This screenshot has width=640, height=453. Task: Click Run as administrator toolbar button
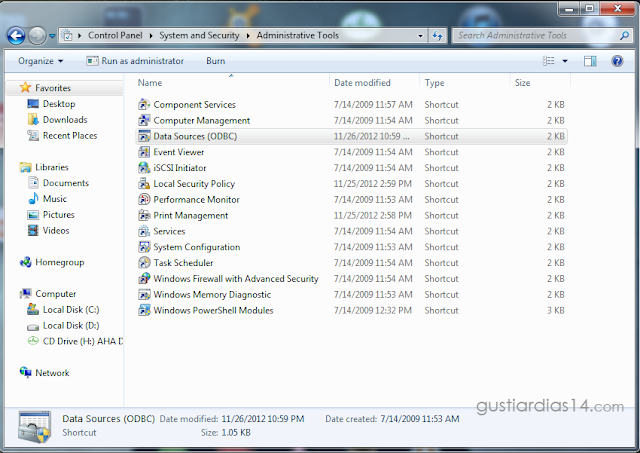click(135, 61)
